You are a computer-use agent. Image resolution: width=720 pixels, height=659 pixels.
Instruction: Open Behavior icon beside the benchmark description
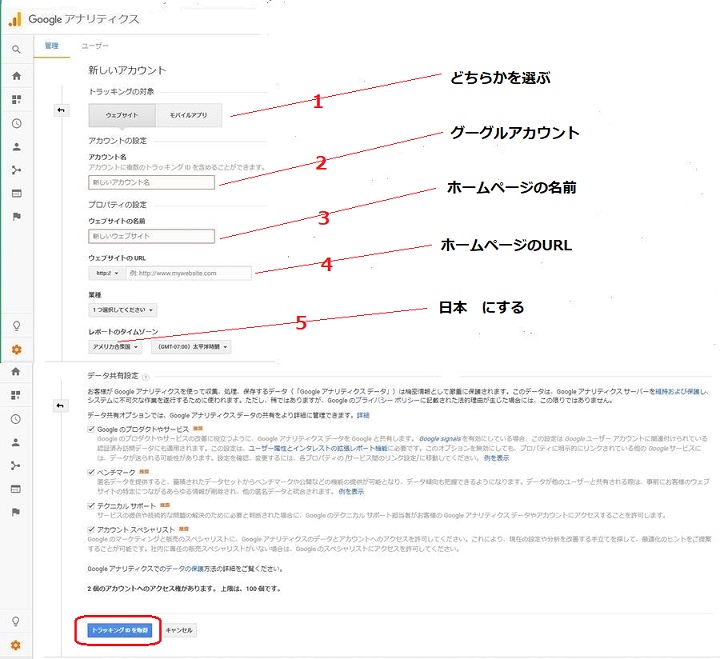pos(16,489)
